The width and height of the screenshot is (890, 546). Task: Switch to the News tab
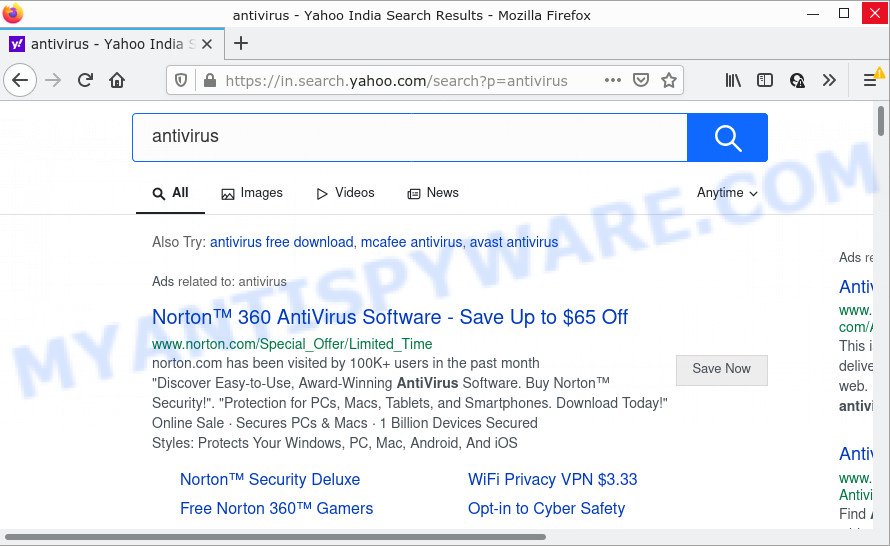(433, 194)
